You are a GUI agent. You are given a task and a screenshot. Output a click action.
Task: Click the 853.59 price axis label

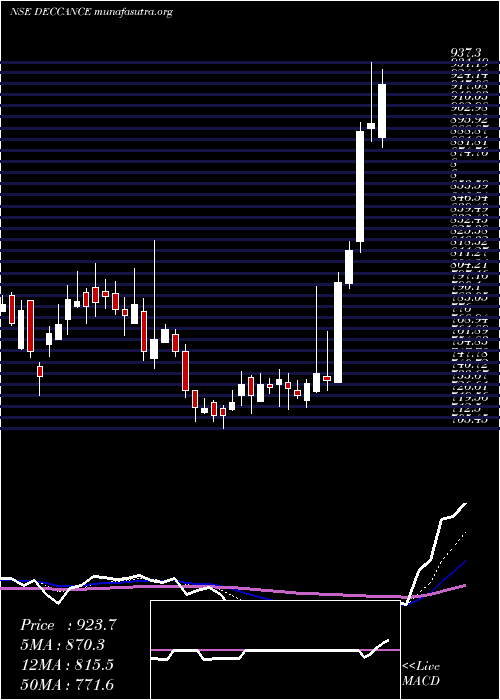[x=469, y=185]
